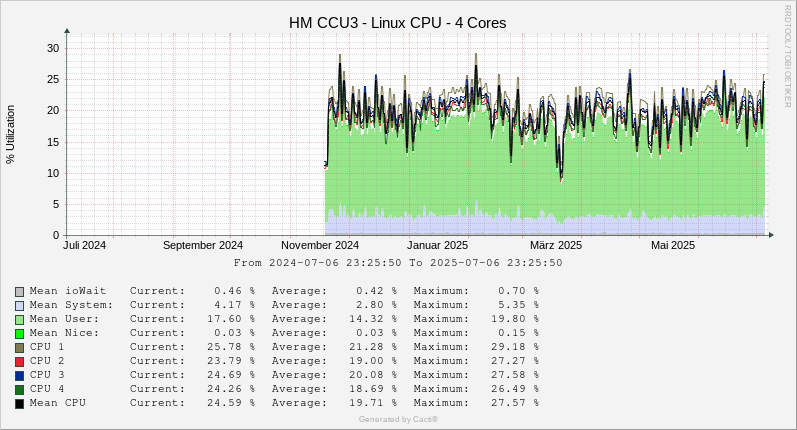The width and height of the screenshot is (797, 430).
Task: Click CPU 1 average value 21.28 %
Action: (373, 347)
